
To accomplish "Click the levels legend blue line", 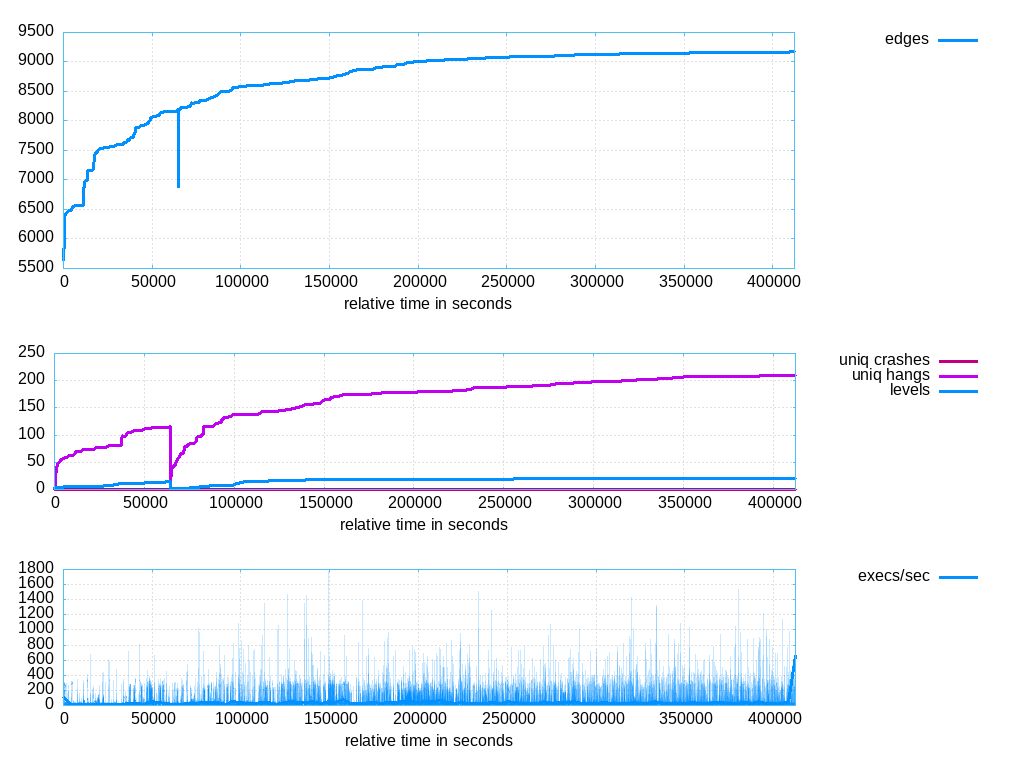I will 958,391.
